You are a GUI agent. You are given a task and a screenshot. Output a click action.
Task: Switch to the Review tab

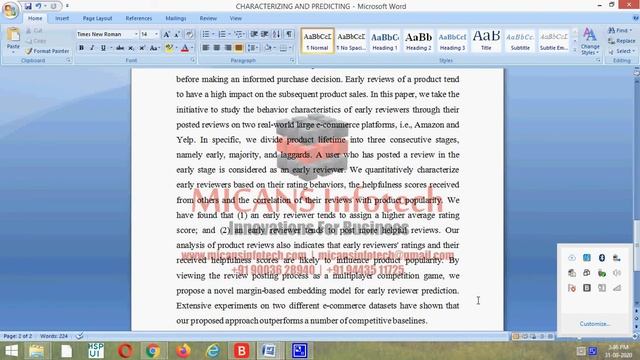click(x=208, y=18)
